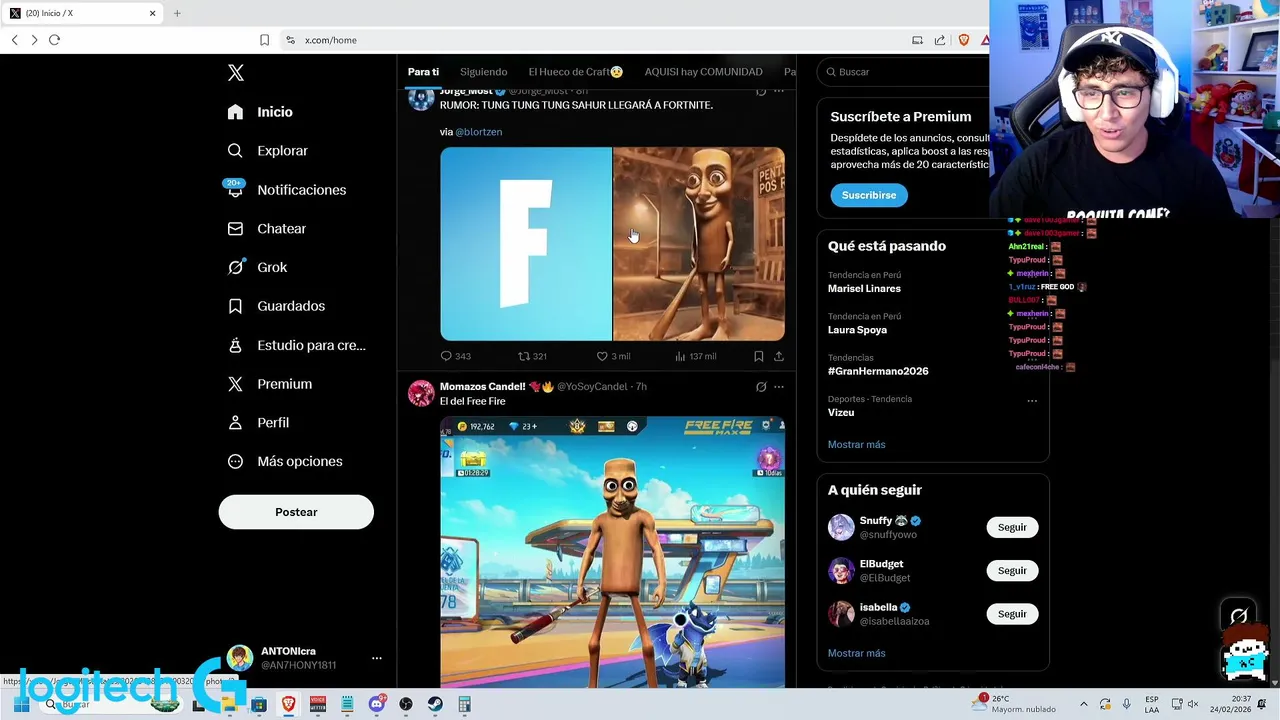Open Notificaciones in the sidebar
Screen dimensions: 1280x720
286,190
